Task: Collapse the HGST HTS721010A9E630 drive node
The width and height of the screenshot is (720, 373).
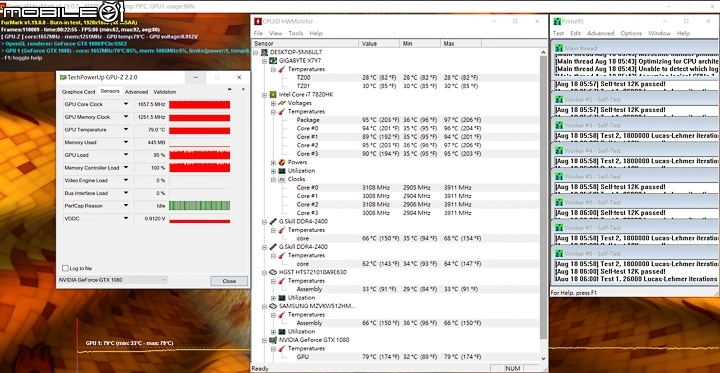Action: [264, 272]
